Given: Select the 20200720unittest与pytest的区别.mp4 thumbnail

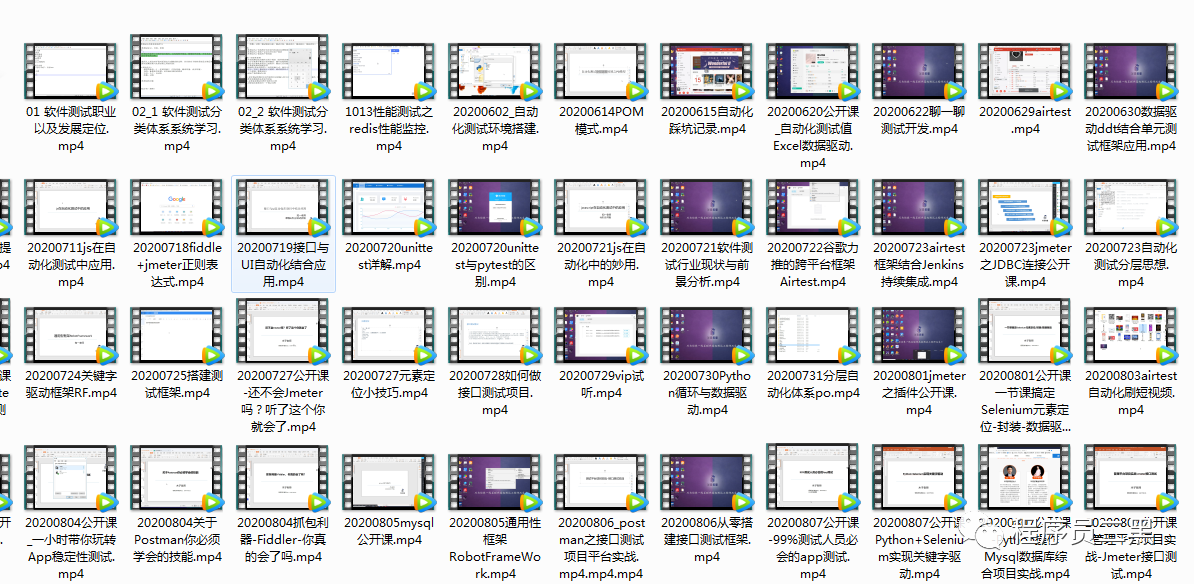Looking at the screenshot, I should (495, 209).
